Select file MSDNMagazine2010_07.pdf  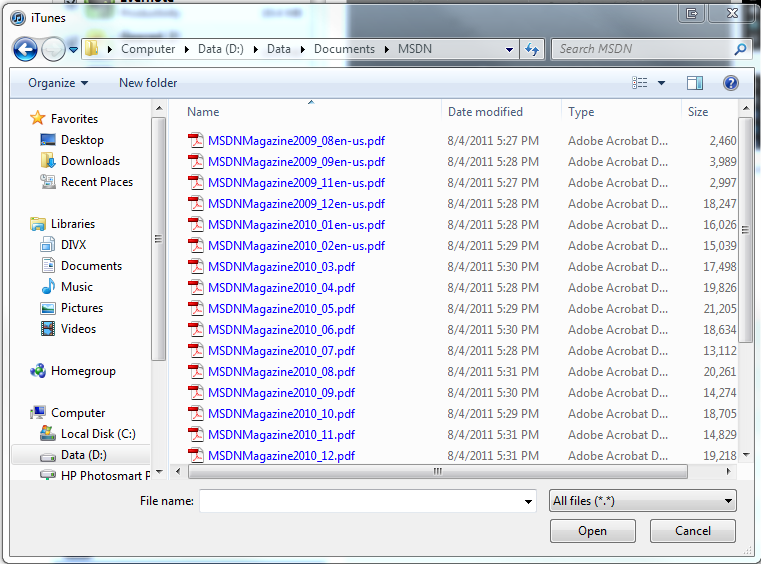click(x=281, y=350)
